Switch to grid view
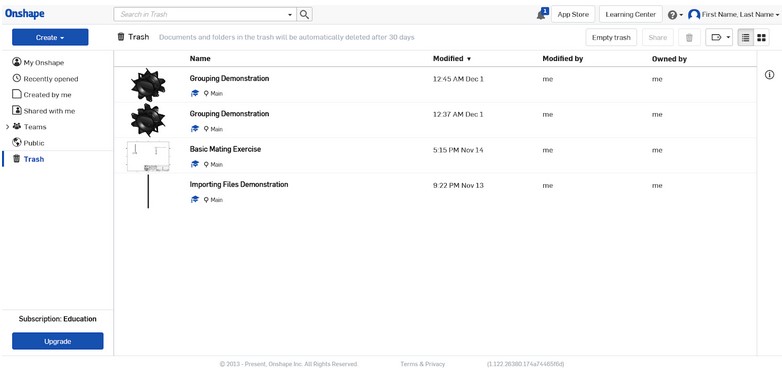The image size is (782, 372). (x=761, y=37)
